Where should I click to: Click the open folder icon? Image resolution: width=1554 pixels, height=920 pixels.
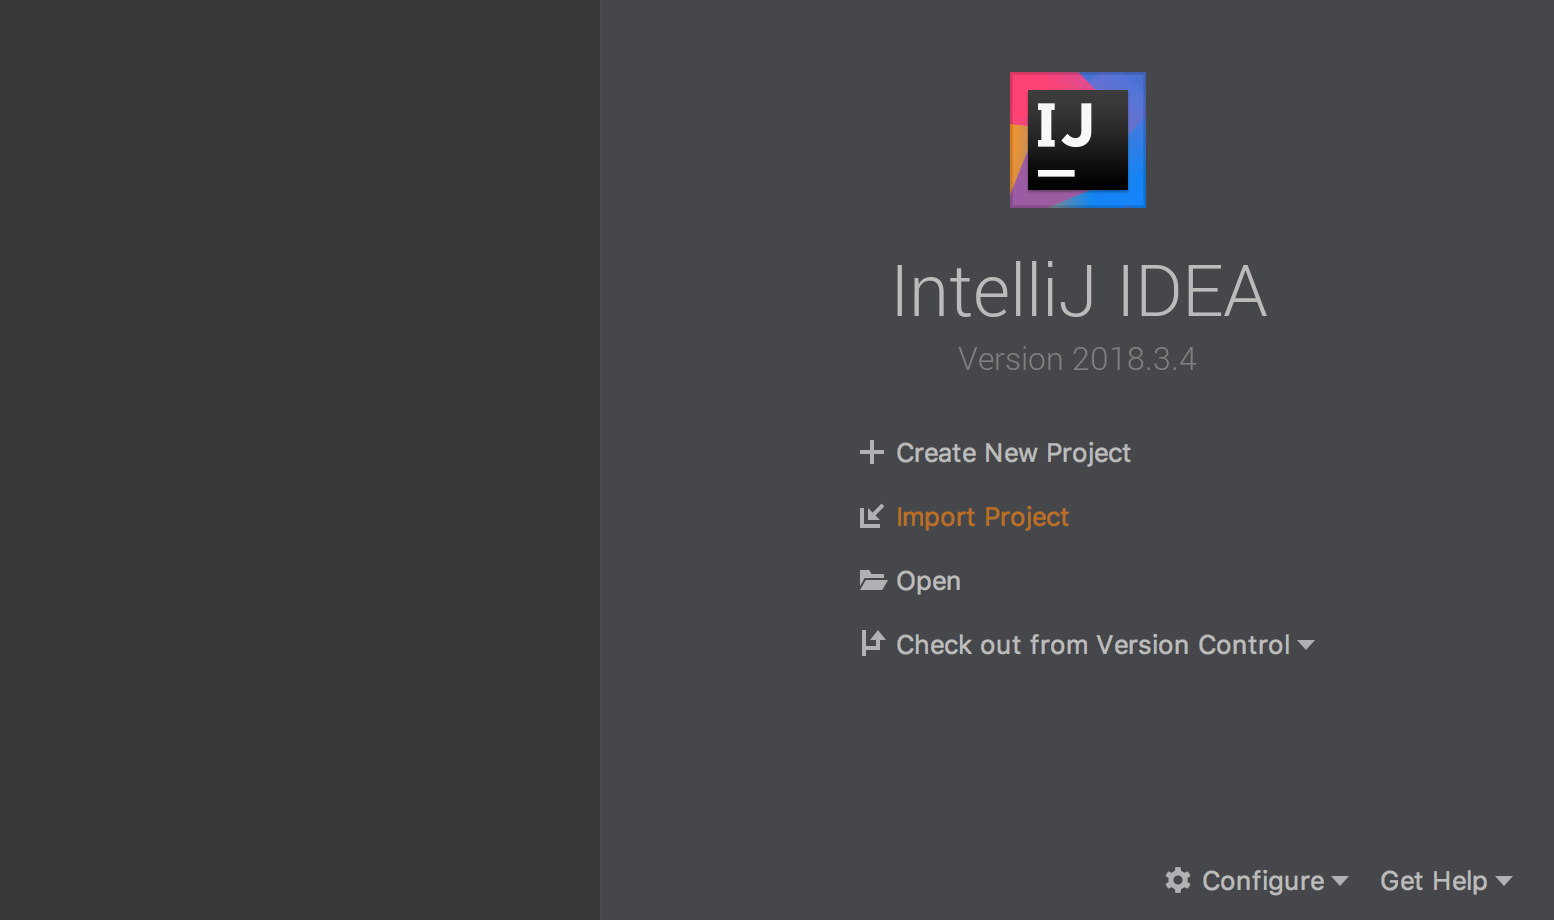click(x=872, y=581)
